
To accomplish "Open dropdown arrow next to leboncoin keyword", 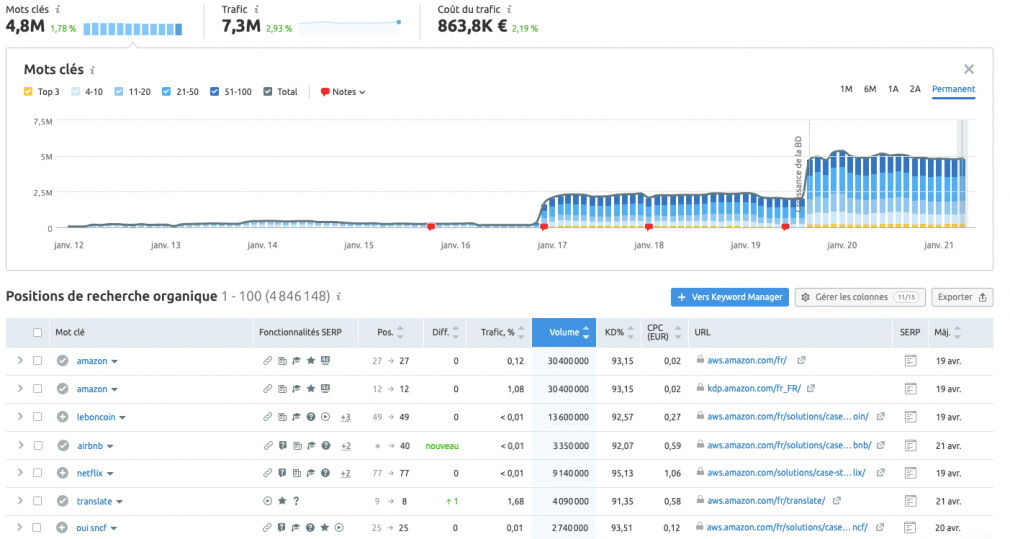I will [x=122, y=418].
